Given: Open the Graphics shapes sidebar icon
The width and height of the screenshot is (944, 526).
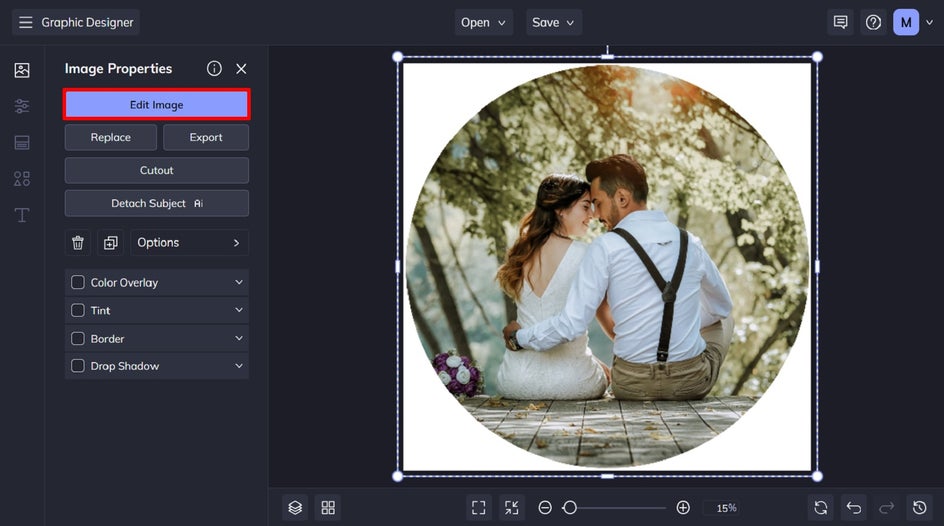Looking at the screenshot, I should click(x=22, y=179).
